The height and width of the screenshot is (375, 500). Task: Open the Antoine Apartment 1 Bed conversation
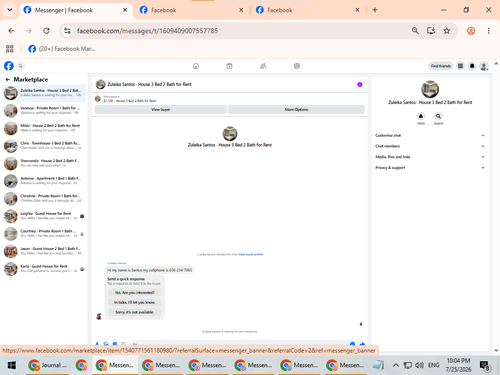pyautogui.click(x=44, y=181)
